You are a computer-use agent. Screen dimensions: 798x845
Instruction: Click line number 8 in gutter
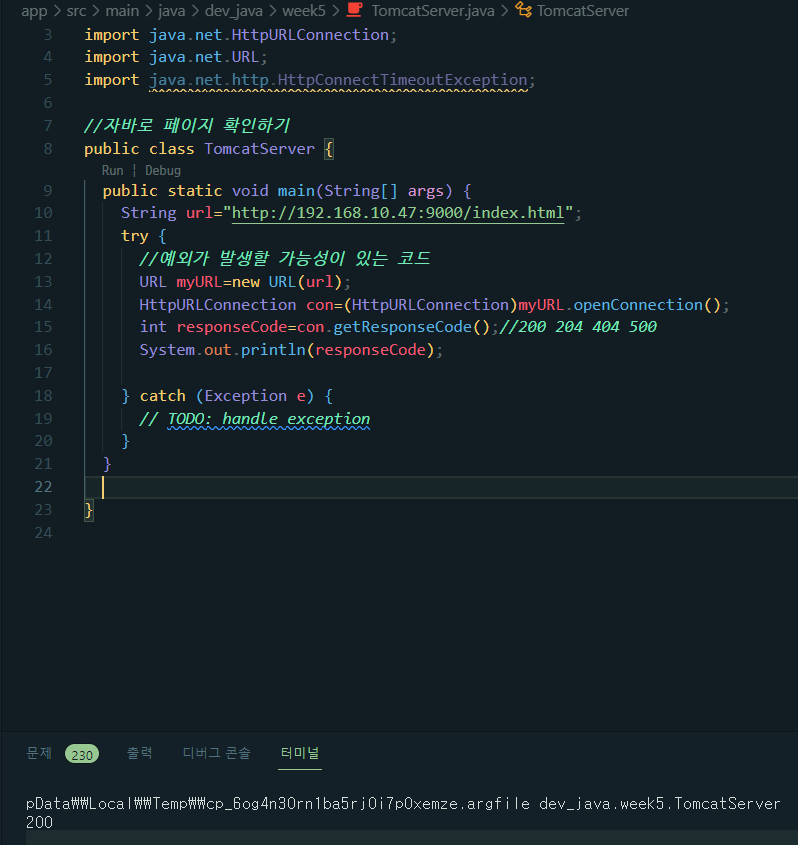point(48,149)
